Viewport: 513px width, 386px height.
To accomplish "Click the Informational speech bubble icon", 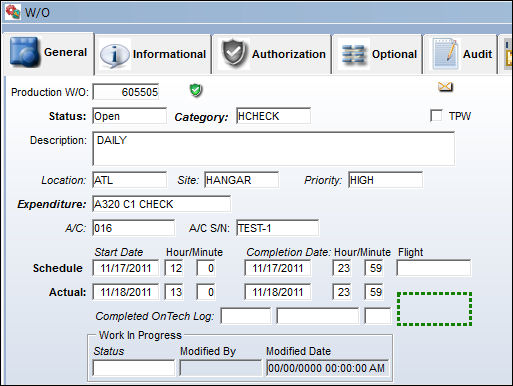I will [x=114, y=55].
